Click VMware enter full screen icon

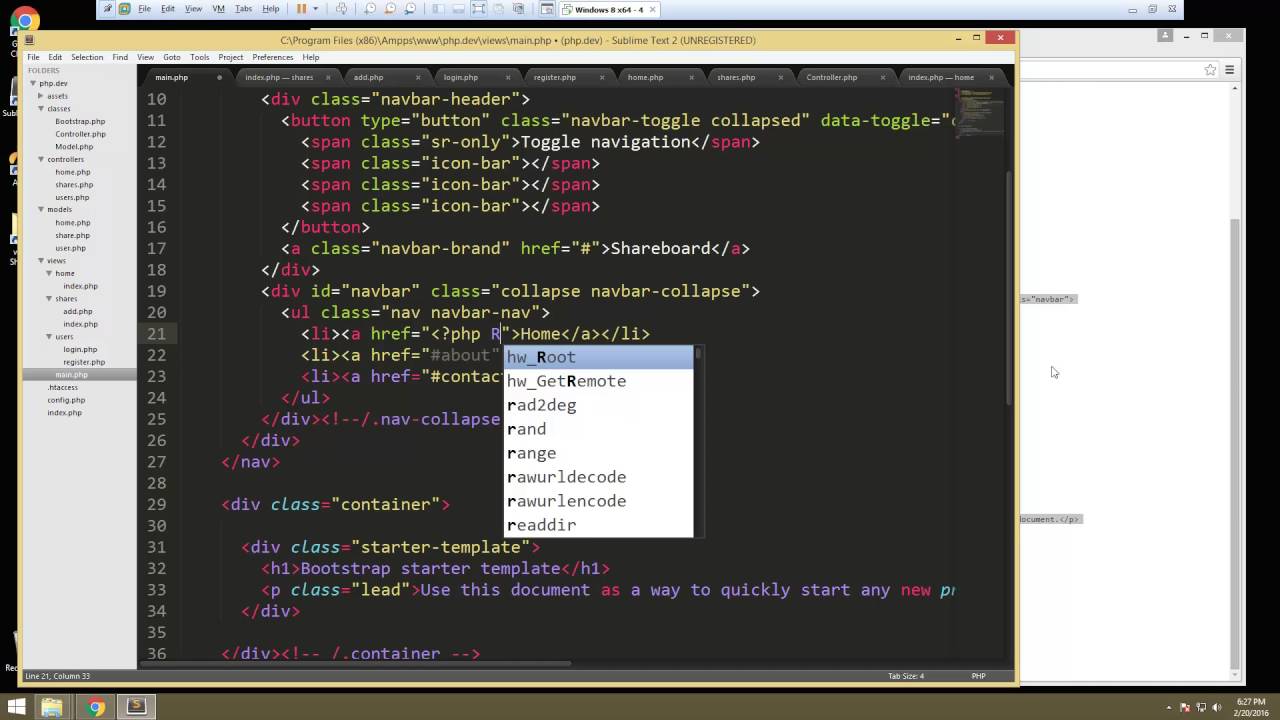click(479, 9)
